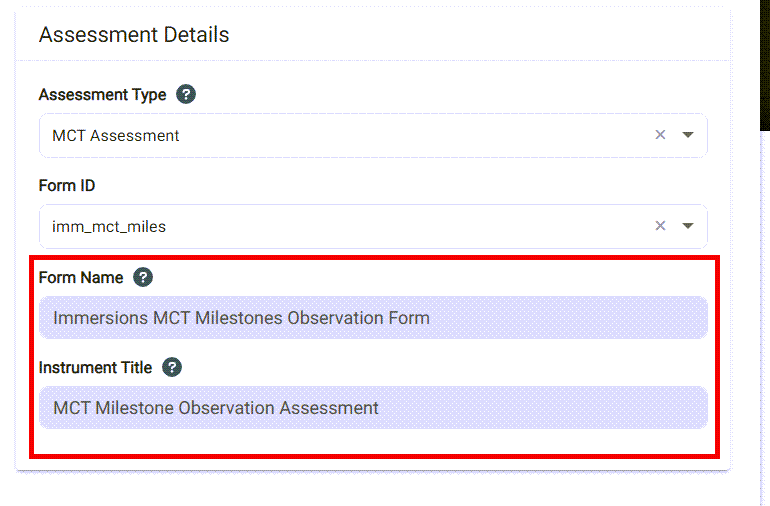Click the imm_mct_miles selected value

pos(109,227)
